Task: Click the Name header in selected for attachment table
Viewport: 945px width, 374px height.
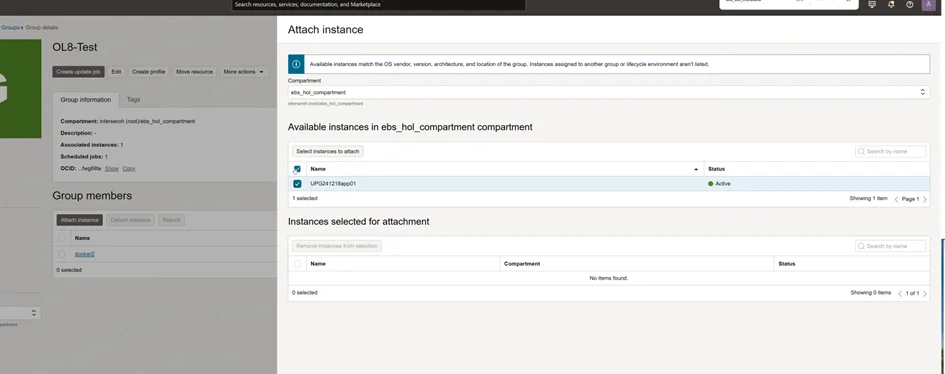Action: [318, 264]
